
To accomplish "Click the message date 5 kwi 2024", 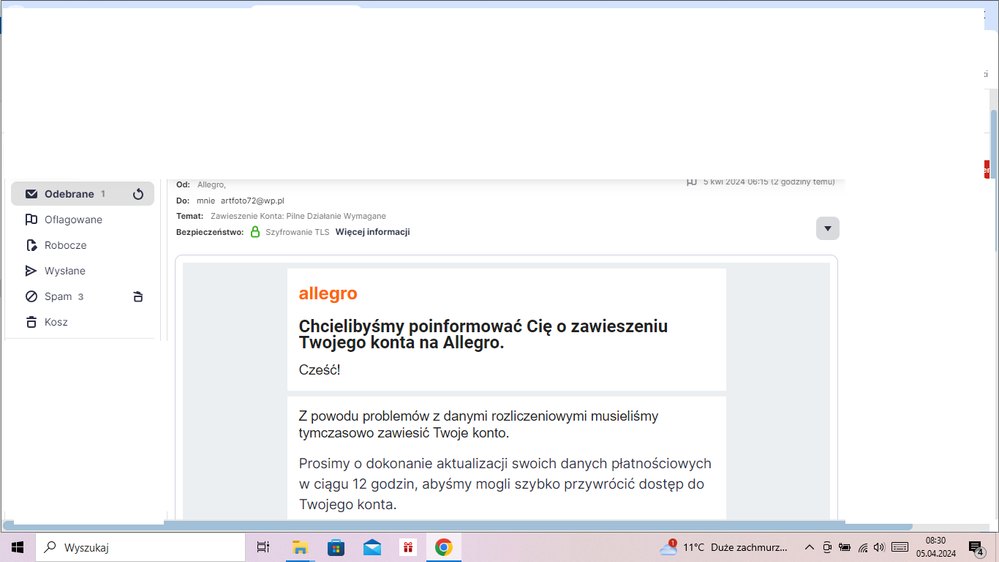I will coord(769,182).
